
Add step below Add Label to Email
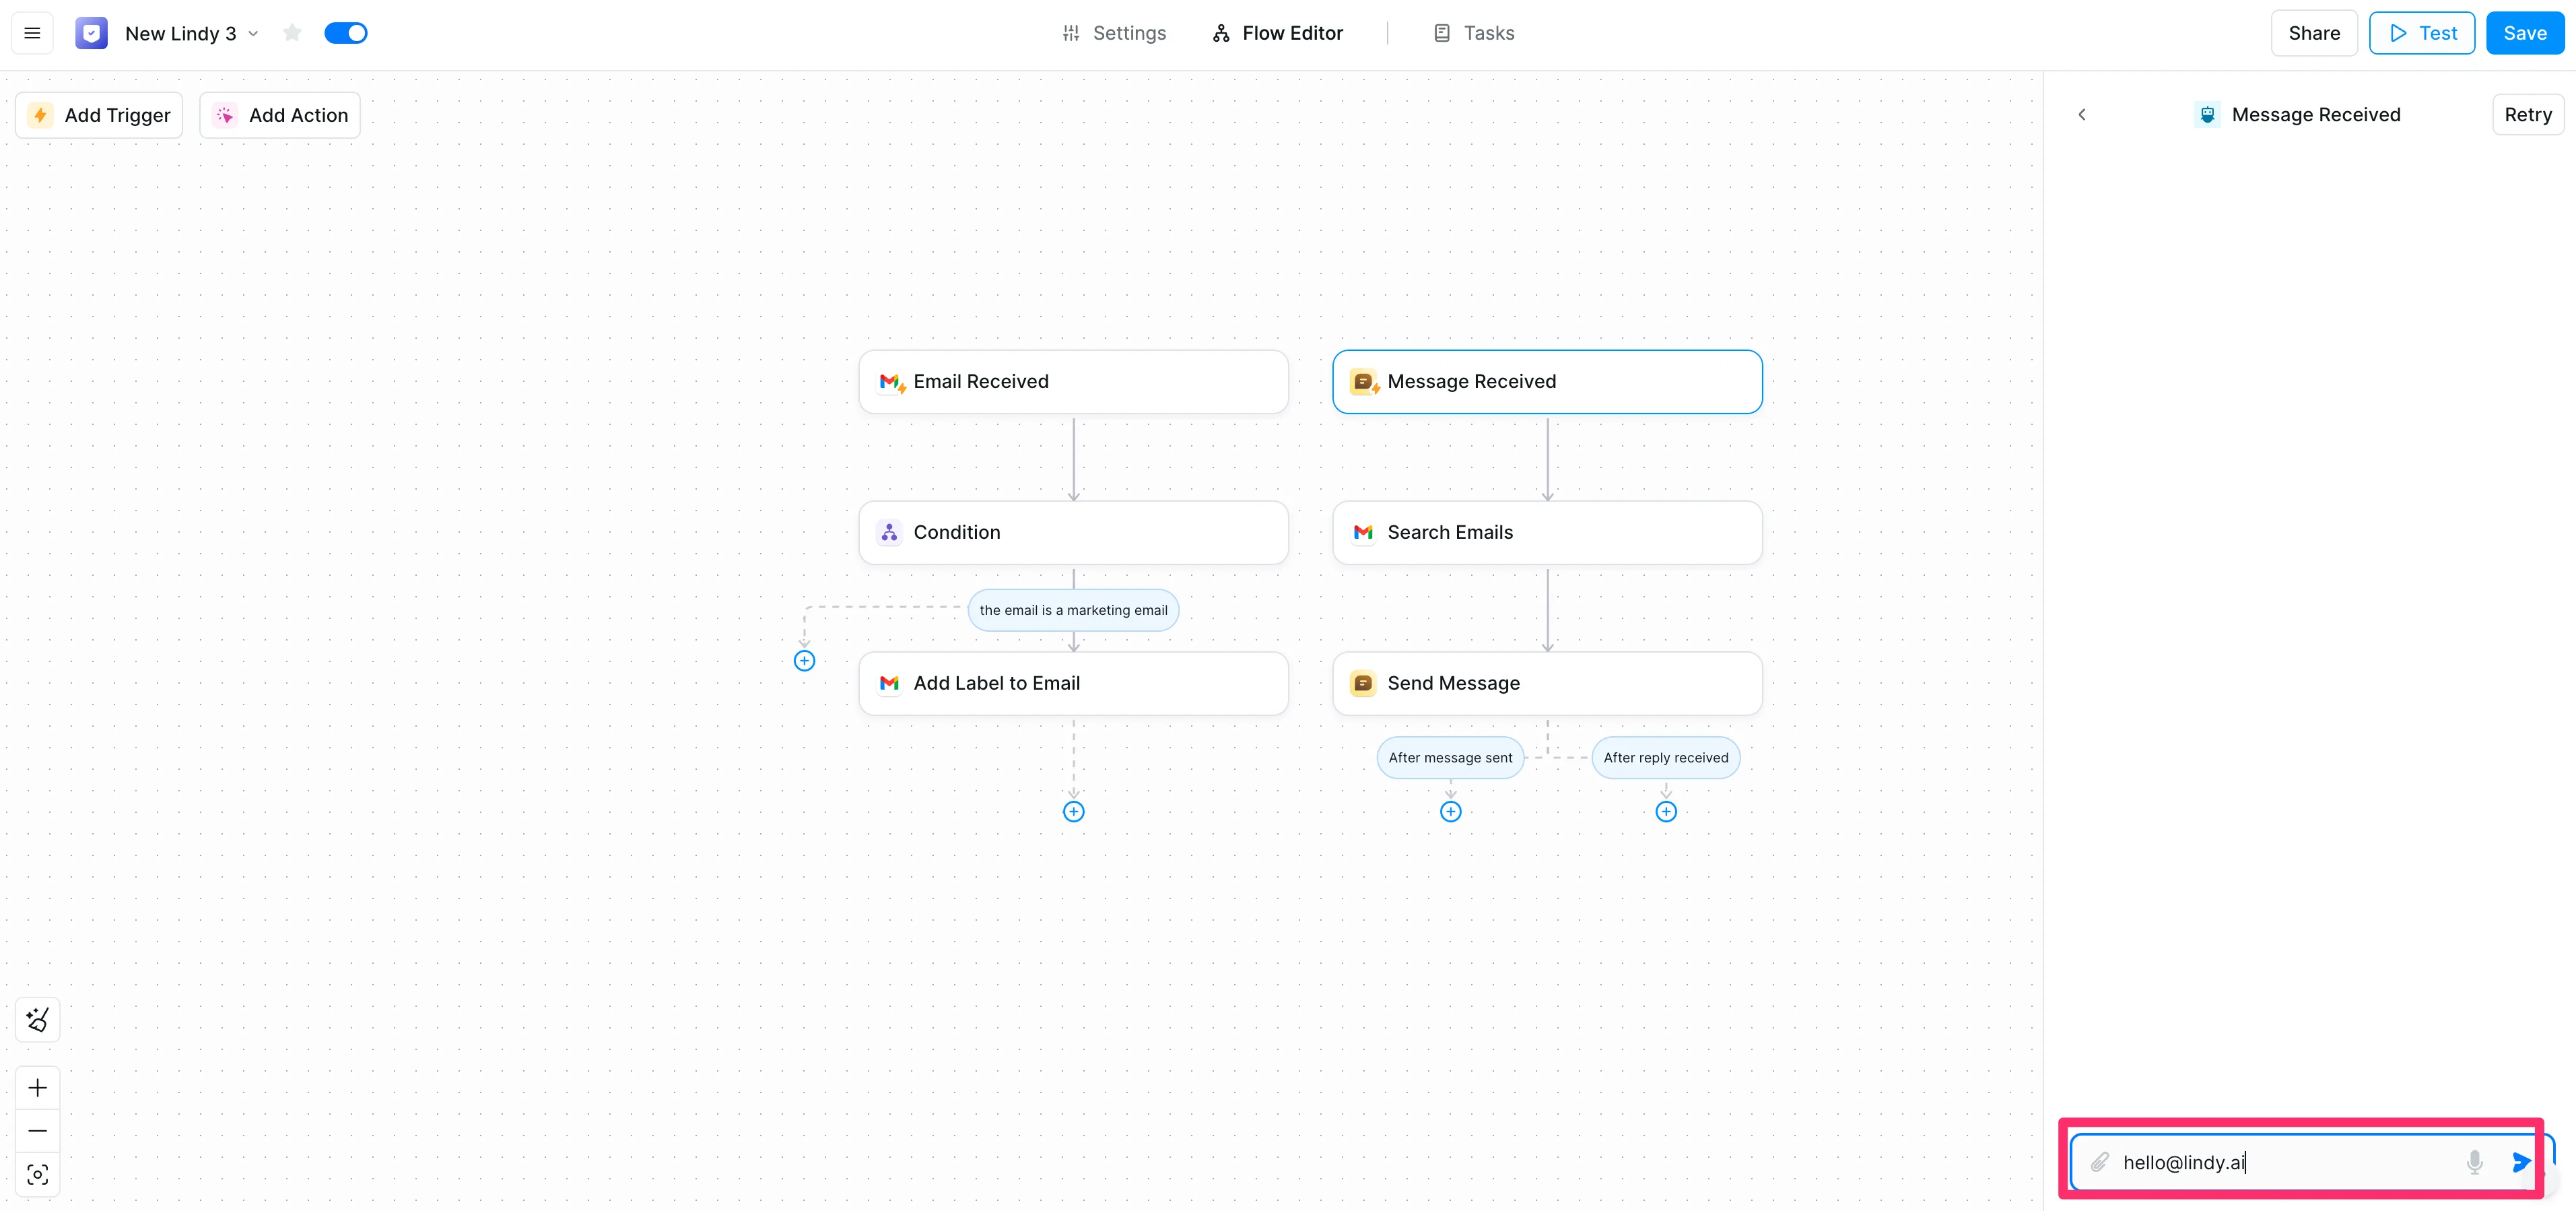(x=1073, y=811)
